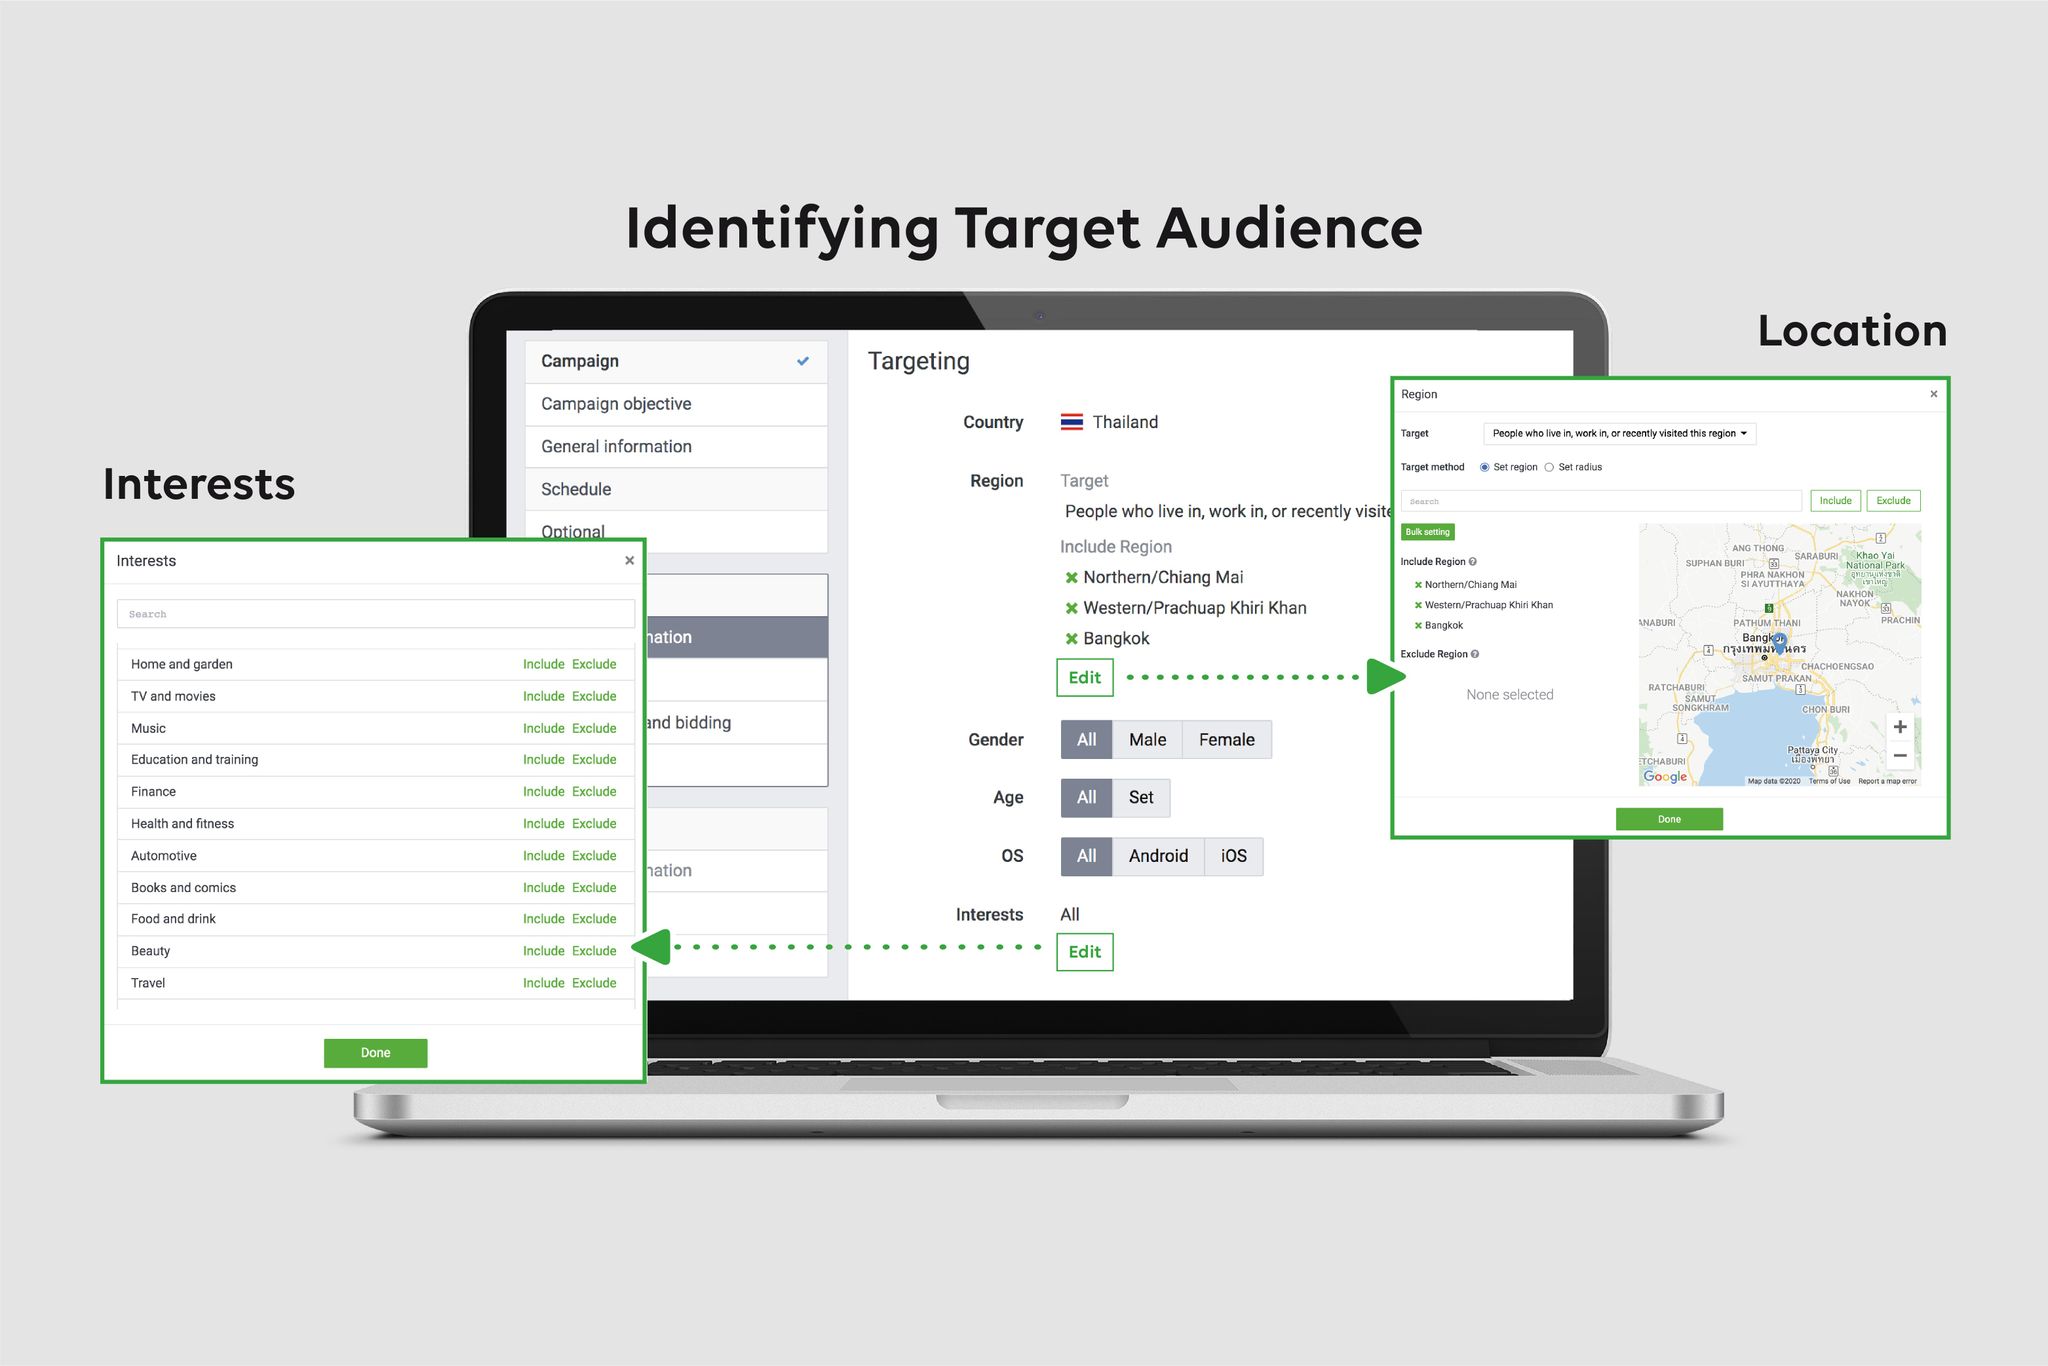Click the Region search field

(x=1601, y=501)
